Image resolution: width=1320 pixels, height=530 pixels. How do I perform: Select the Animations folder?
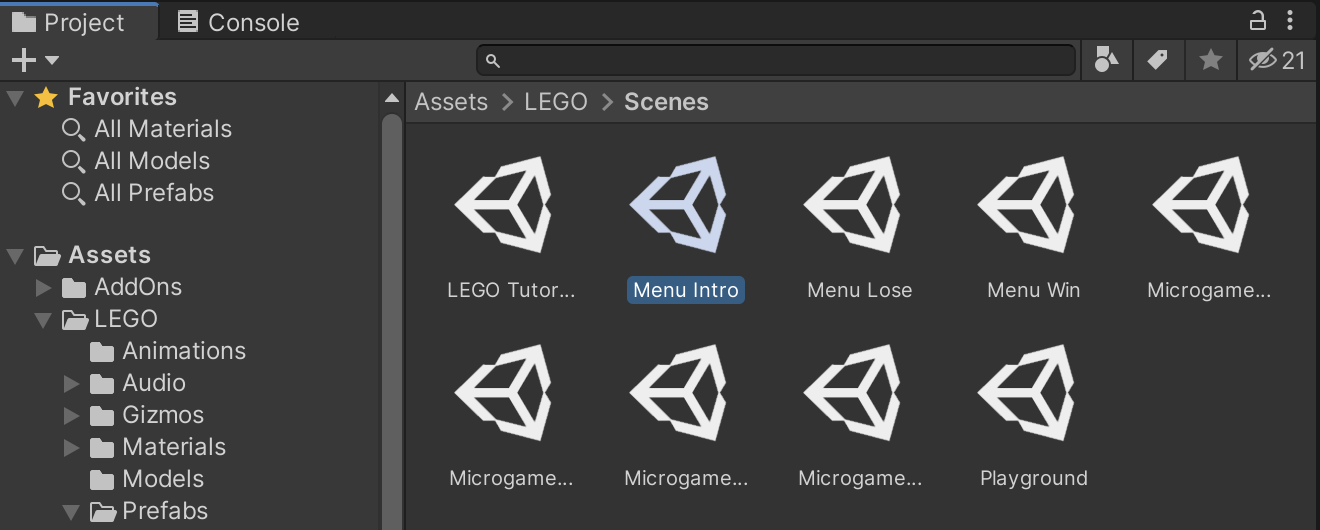click(167, 351)
